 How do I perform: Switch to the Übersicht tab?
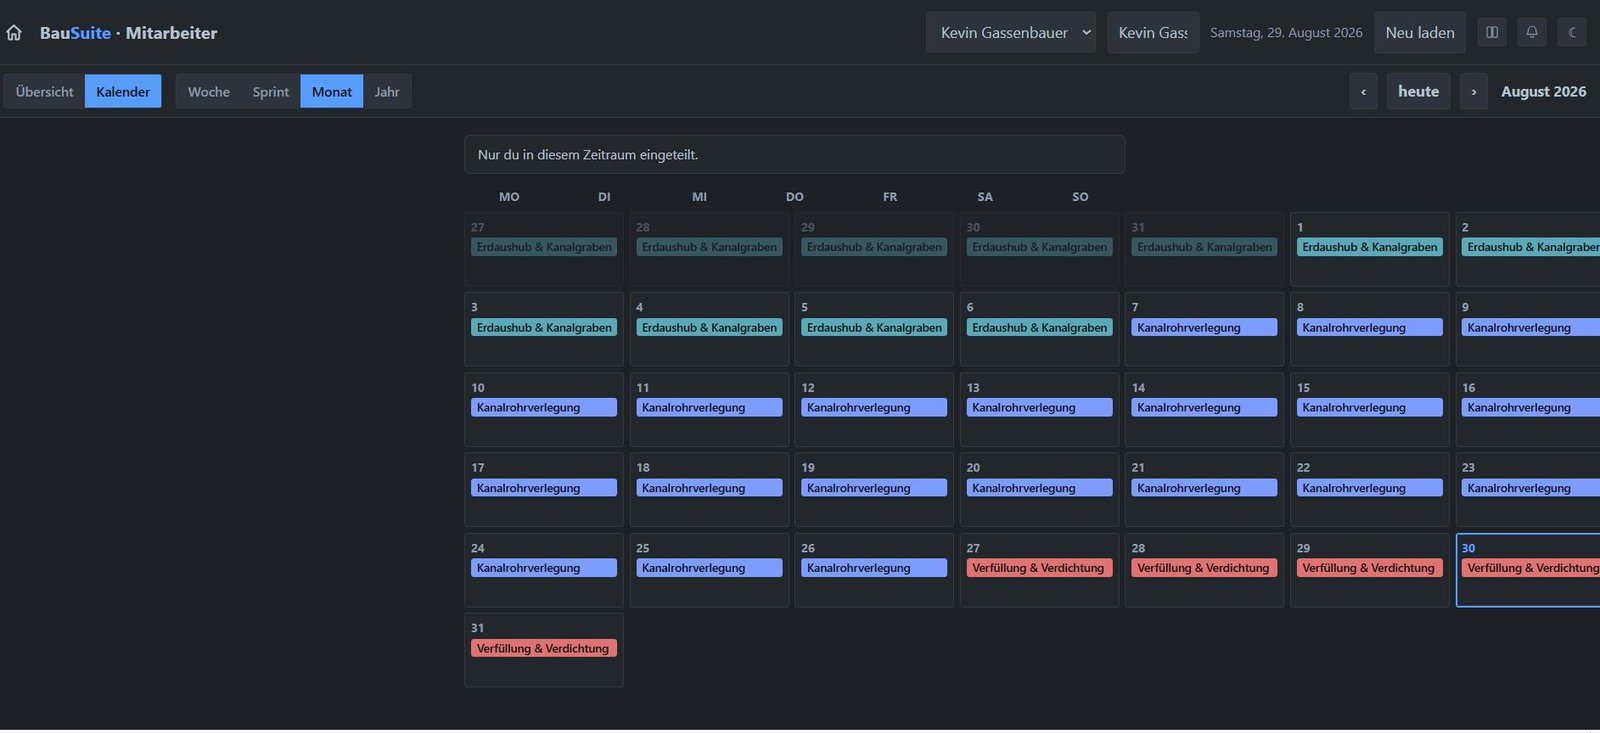45,92
